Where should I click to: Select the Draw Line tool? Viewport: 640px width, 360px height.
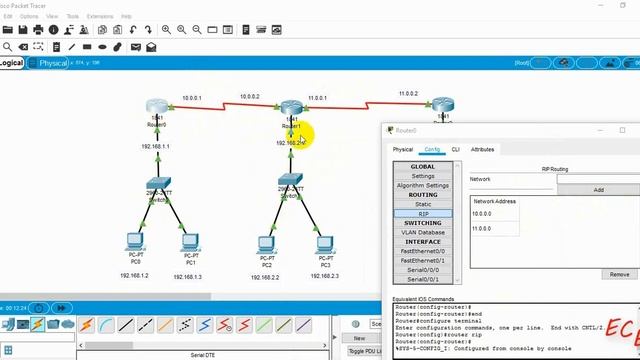pos(72,47)
